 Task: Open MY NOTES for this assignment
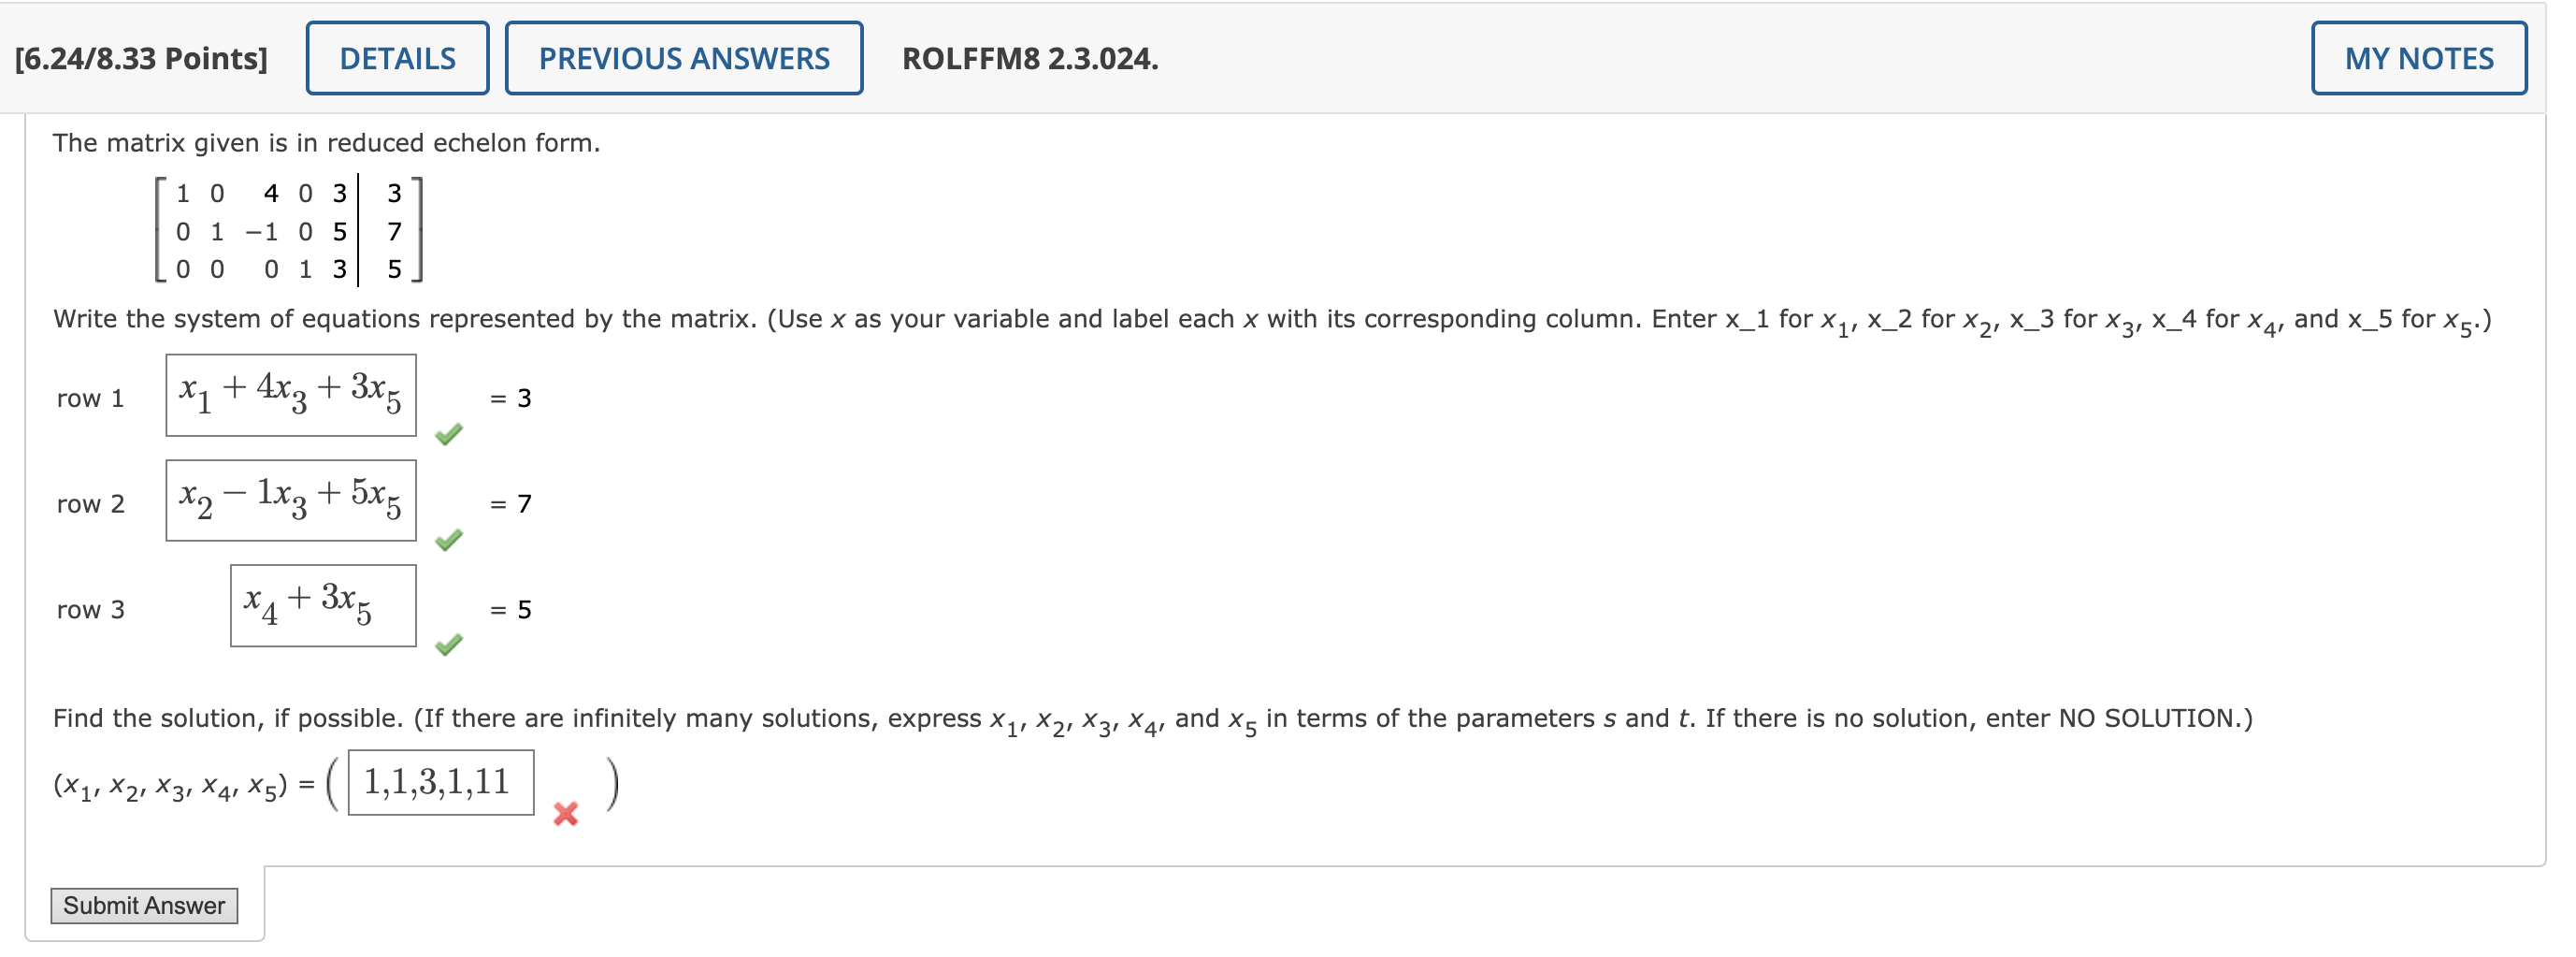[x=2420, y=58]
